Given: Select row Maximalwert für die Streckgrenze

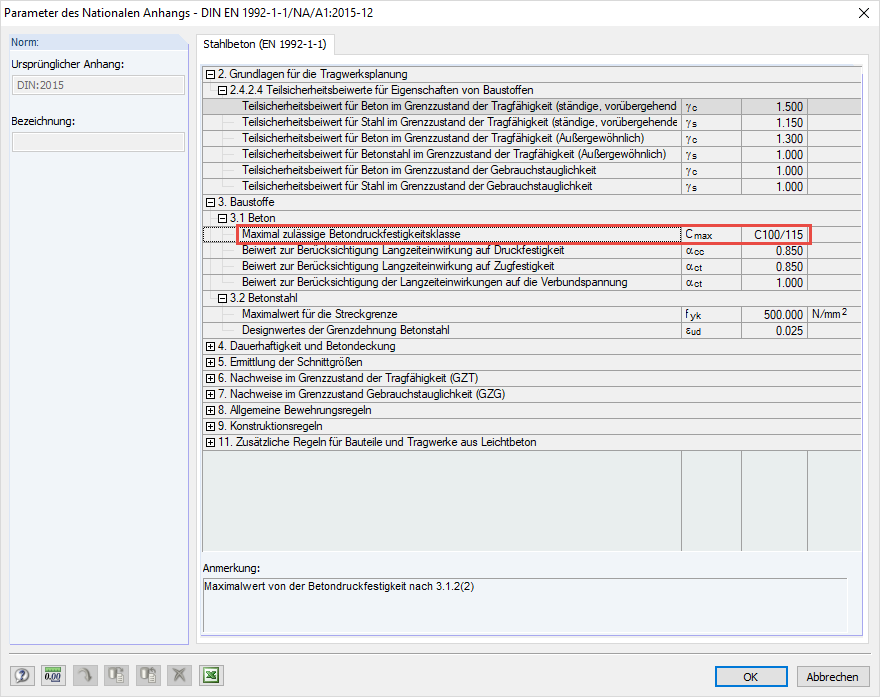Looking at the screenshot, I should pos(531,315).
